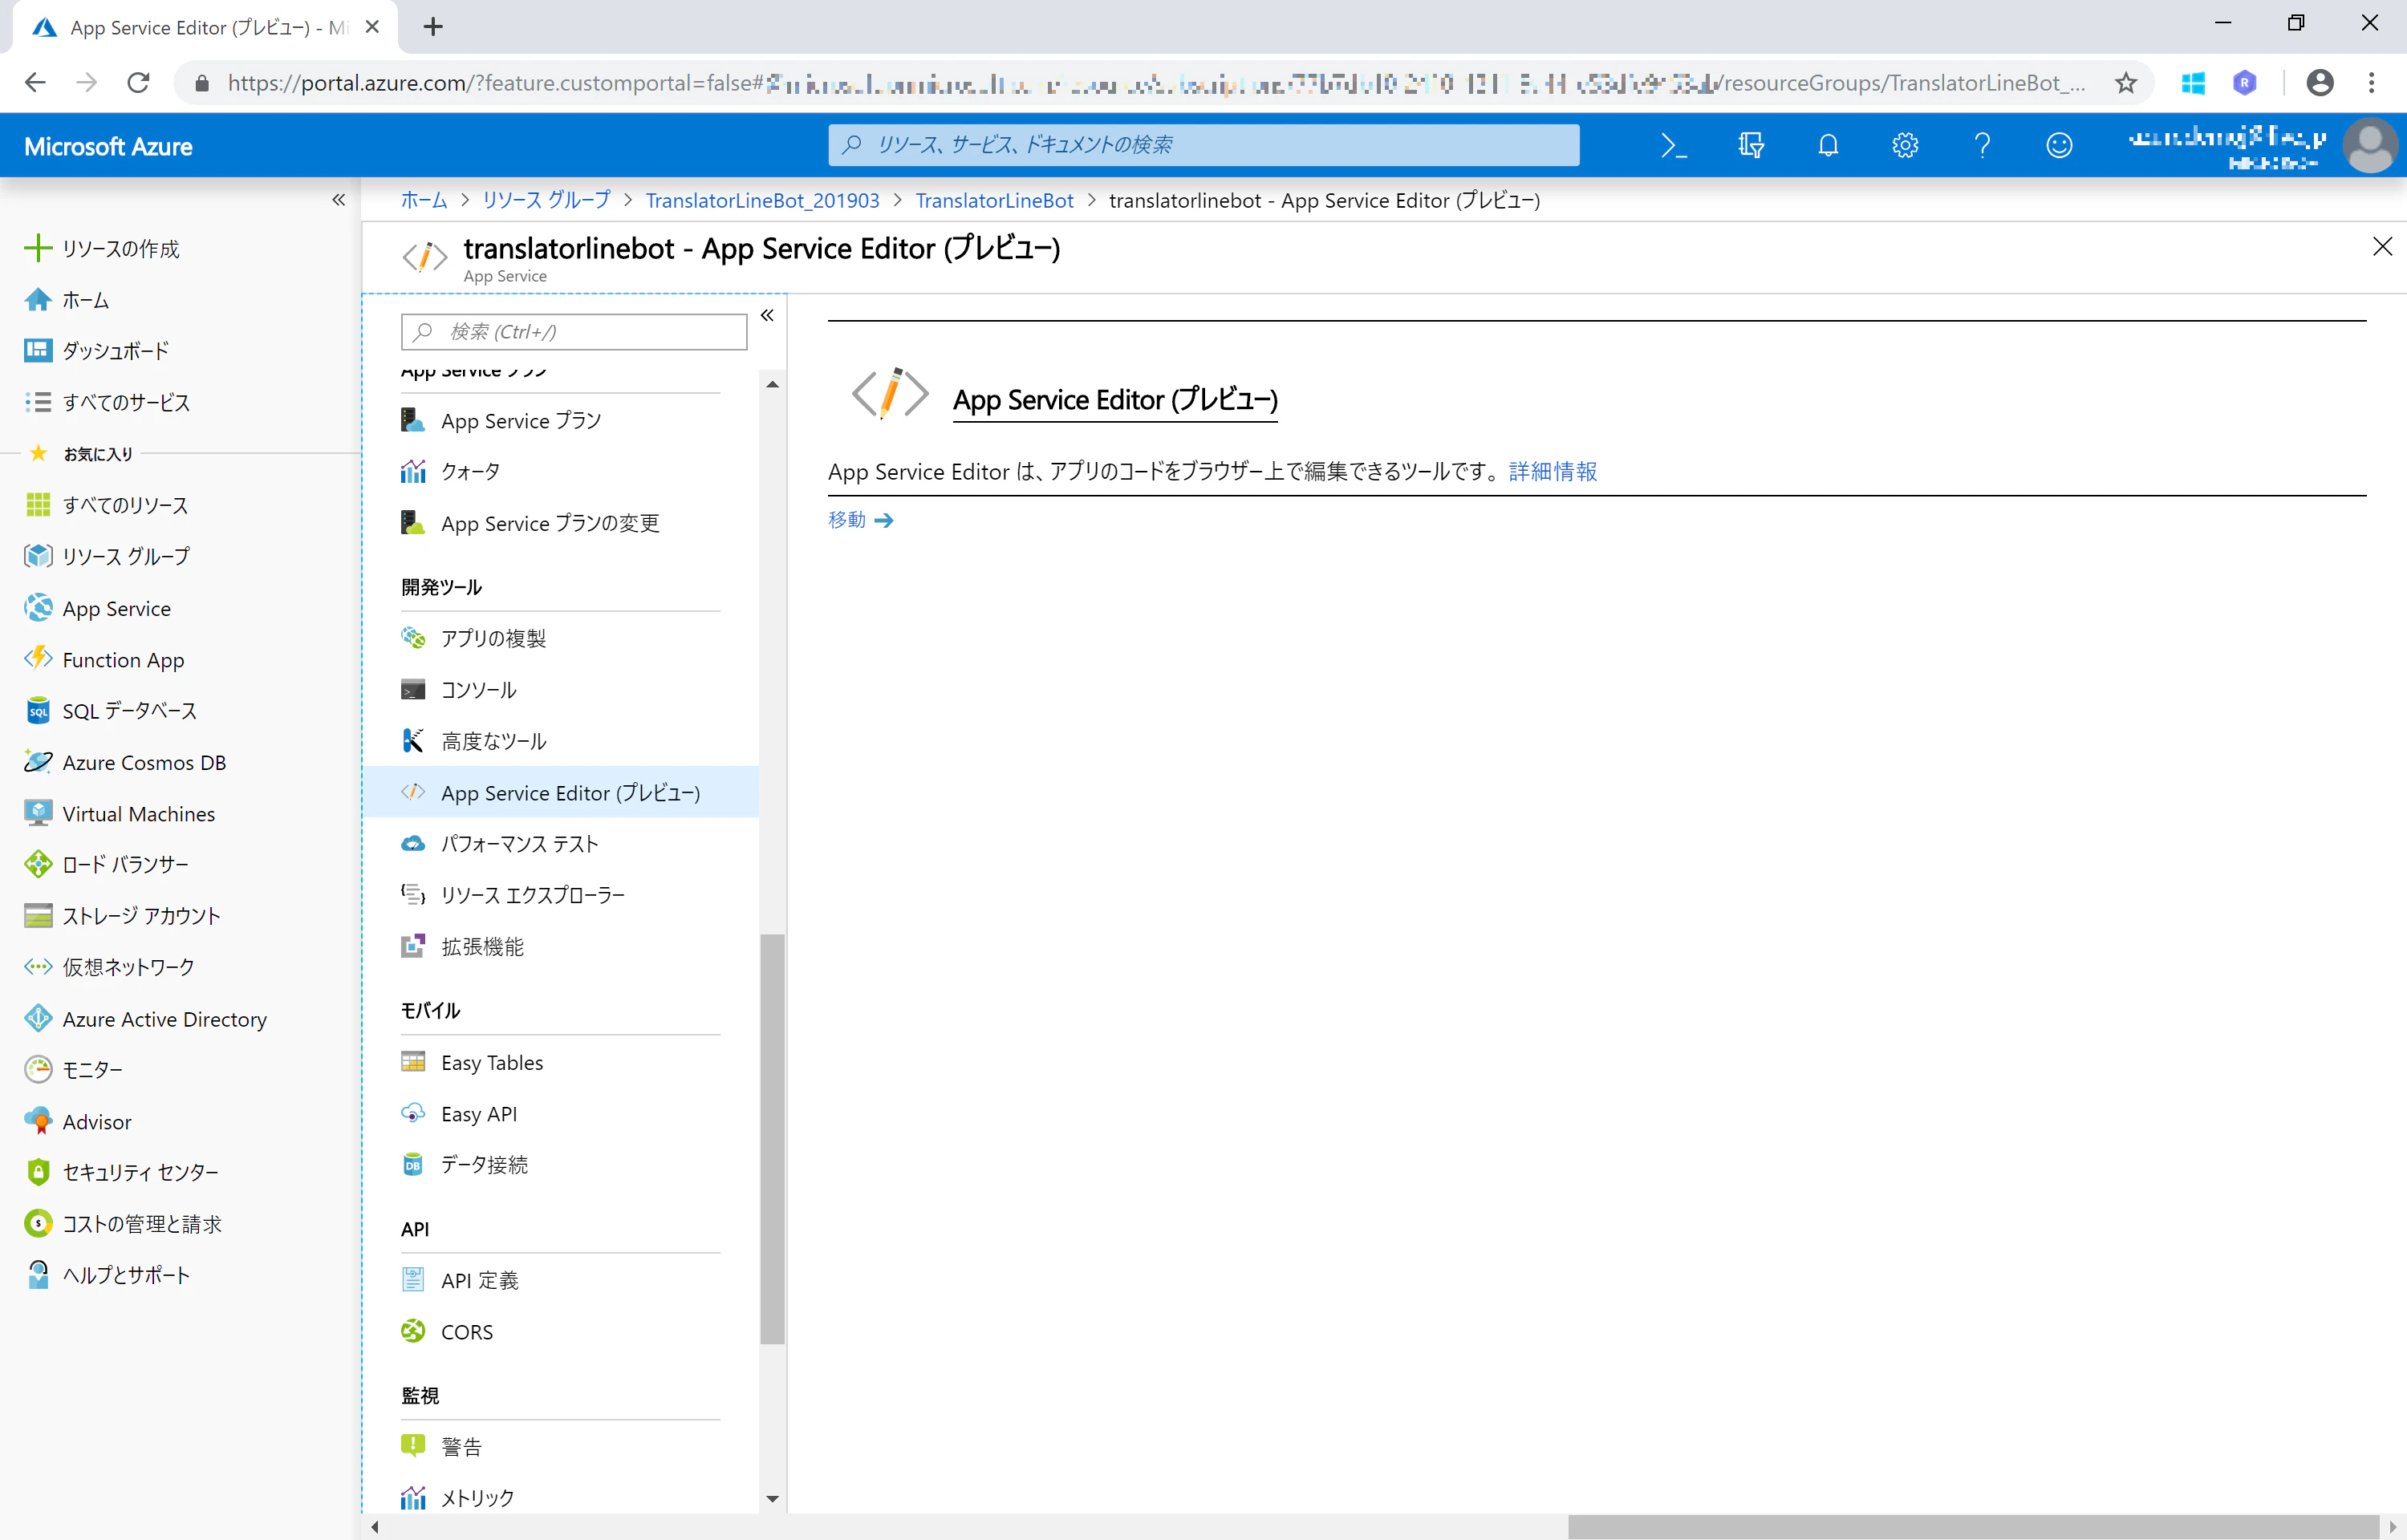The width and height of the screenshot is (2407, 1540).
Task: Click the horizontal scrollbar at the bottom
Action: [x=1972, y=1527]
